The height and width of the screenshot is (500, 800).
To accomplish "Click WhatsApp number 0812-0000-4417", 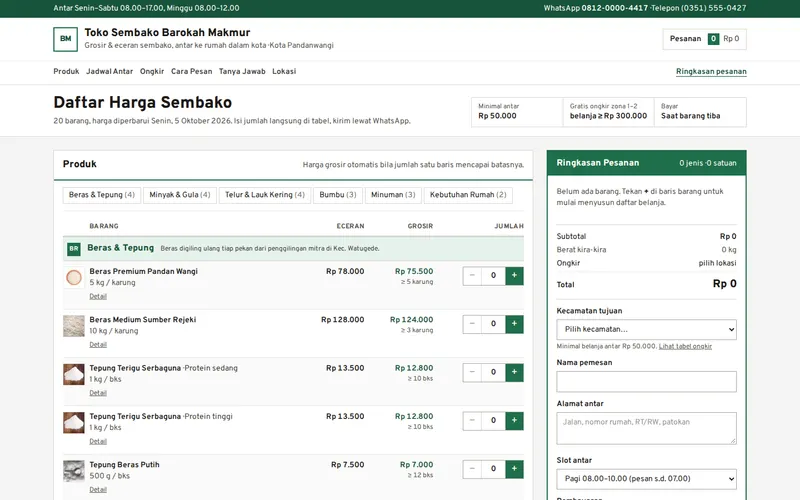I will (x=614, y=8).
